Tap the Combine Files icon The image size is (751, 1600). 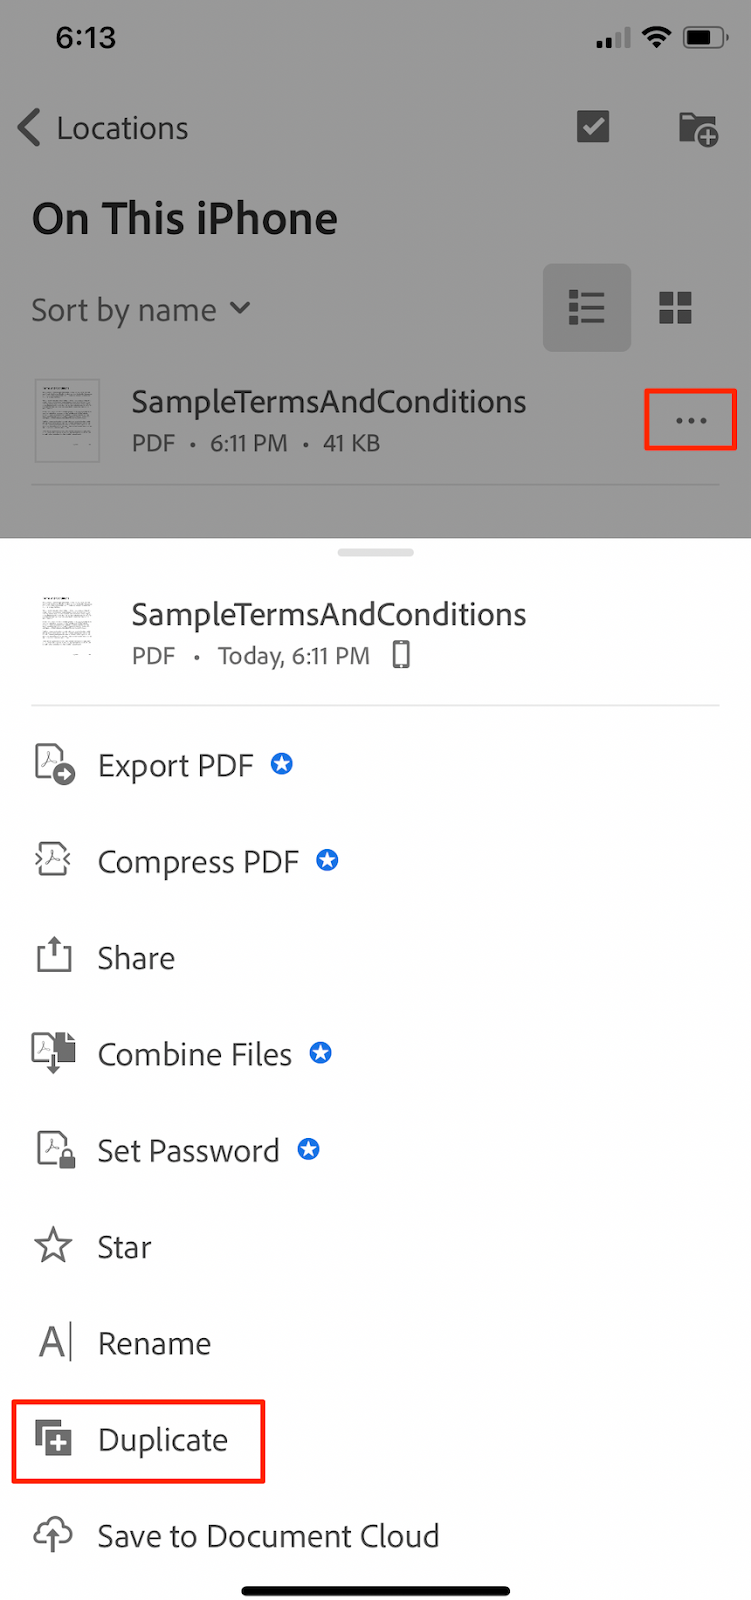point(54,1052)
